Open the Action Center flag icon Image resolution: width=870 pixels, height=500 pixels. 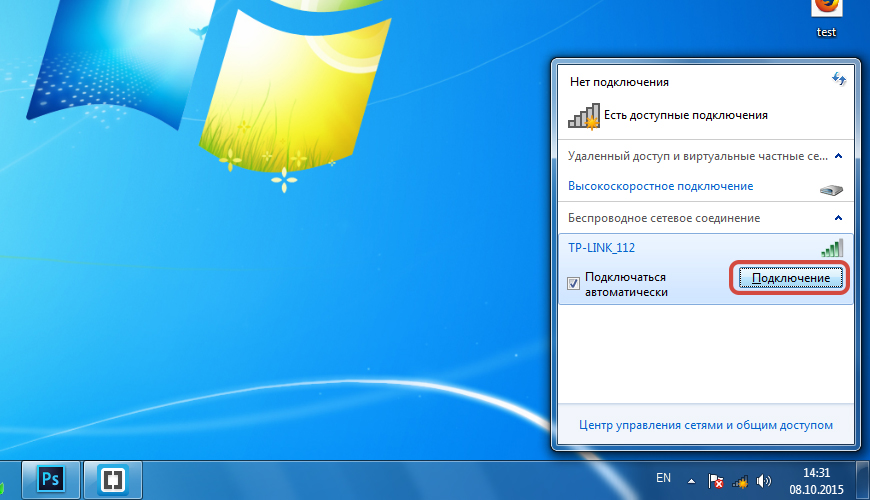click(x=715, y=481)
